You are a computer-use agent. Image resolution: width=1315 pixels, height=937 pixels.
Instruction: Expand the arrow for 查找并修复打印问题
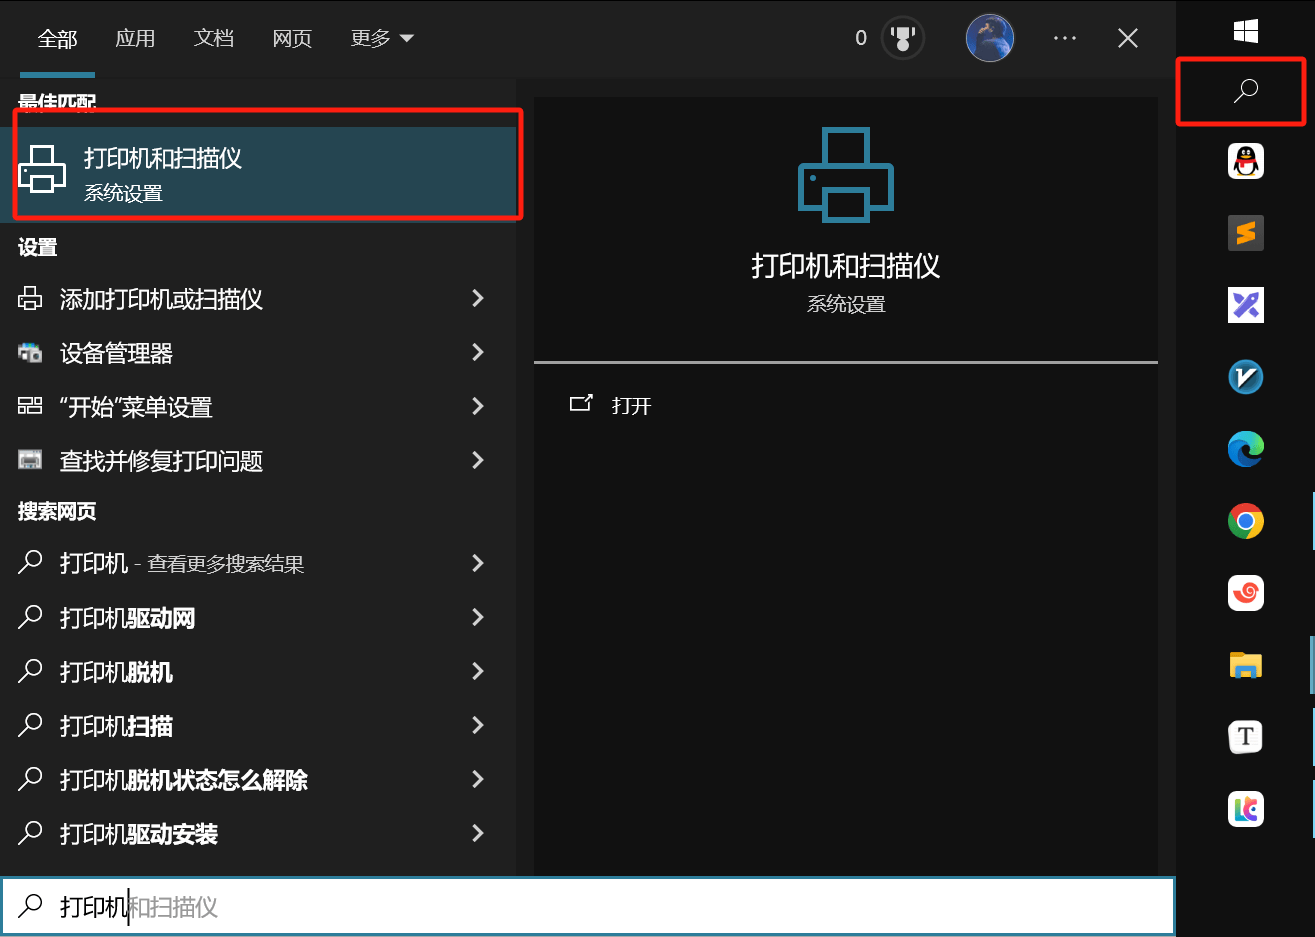pos(478,460)
